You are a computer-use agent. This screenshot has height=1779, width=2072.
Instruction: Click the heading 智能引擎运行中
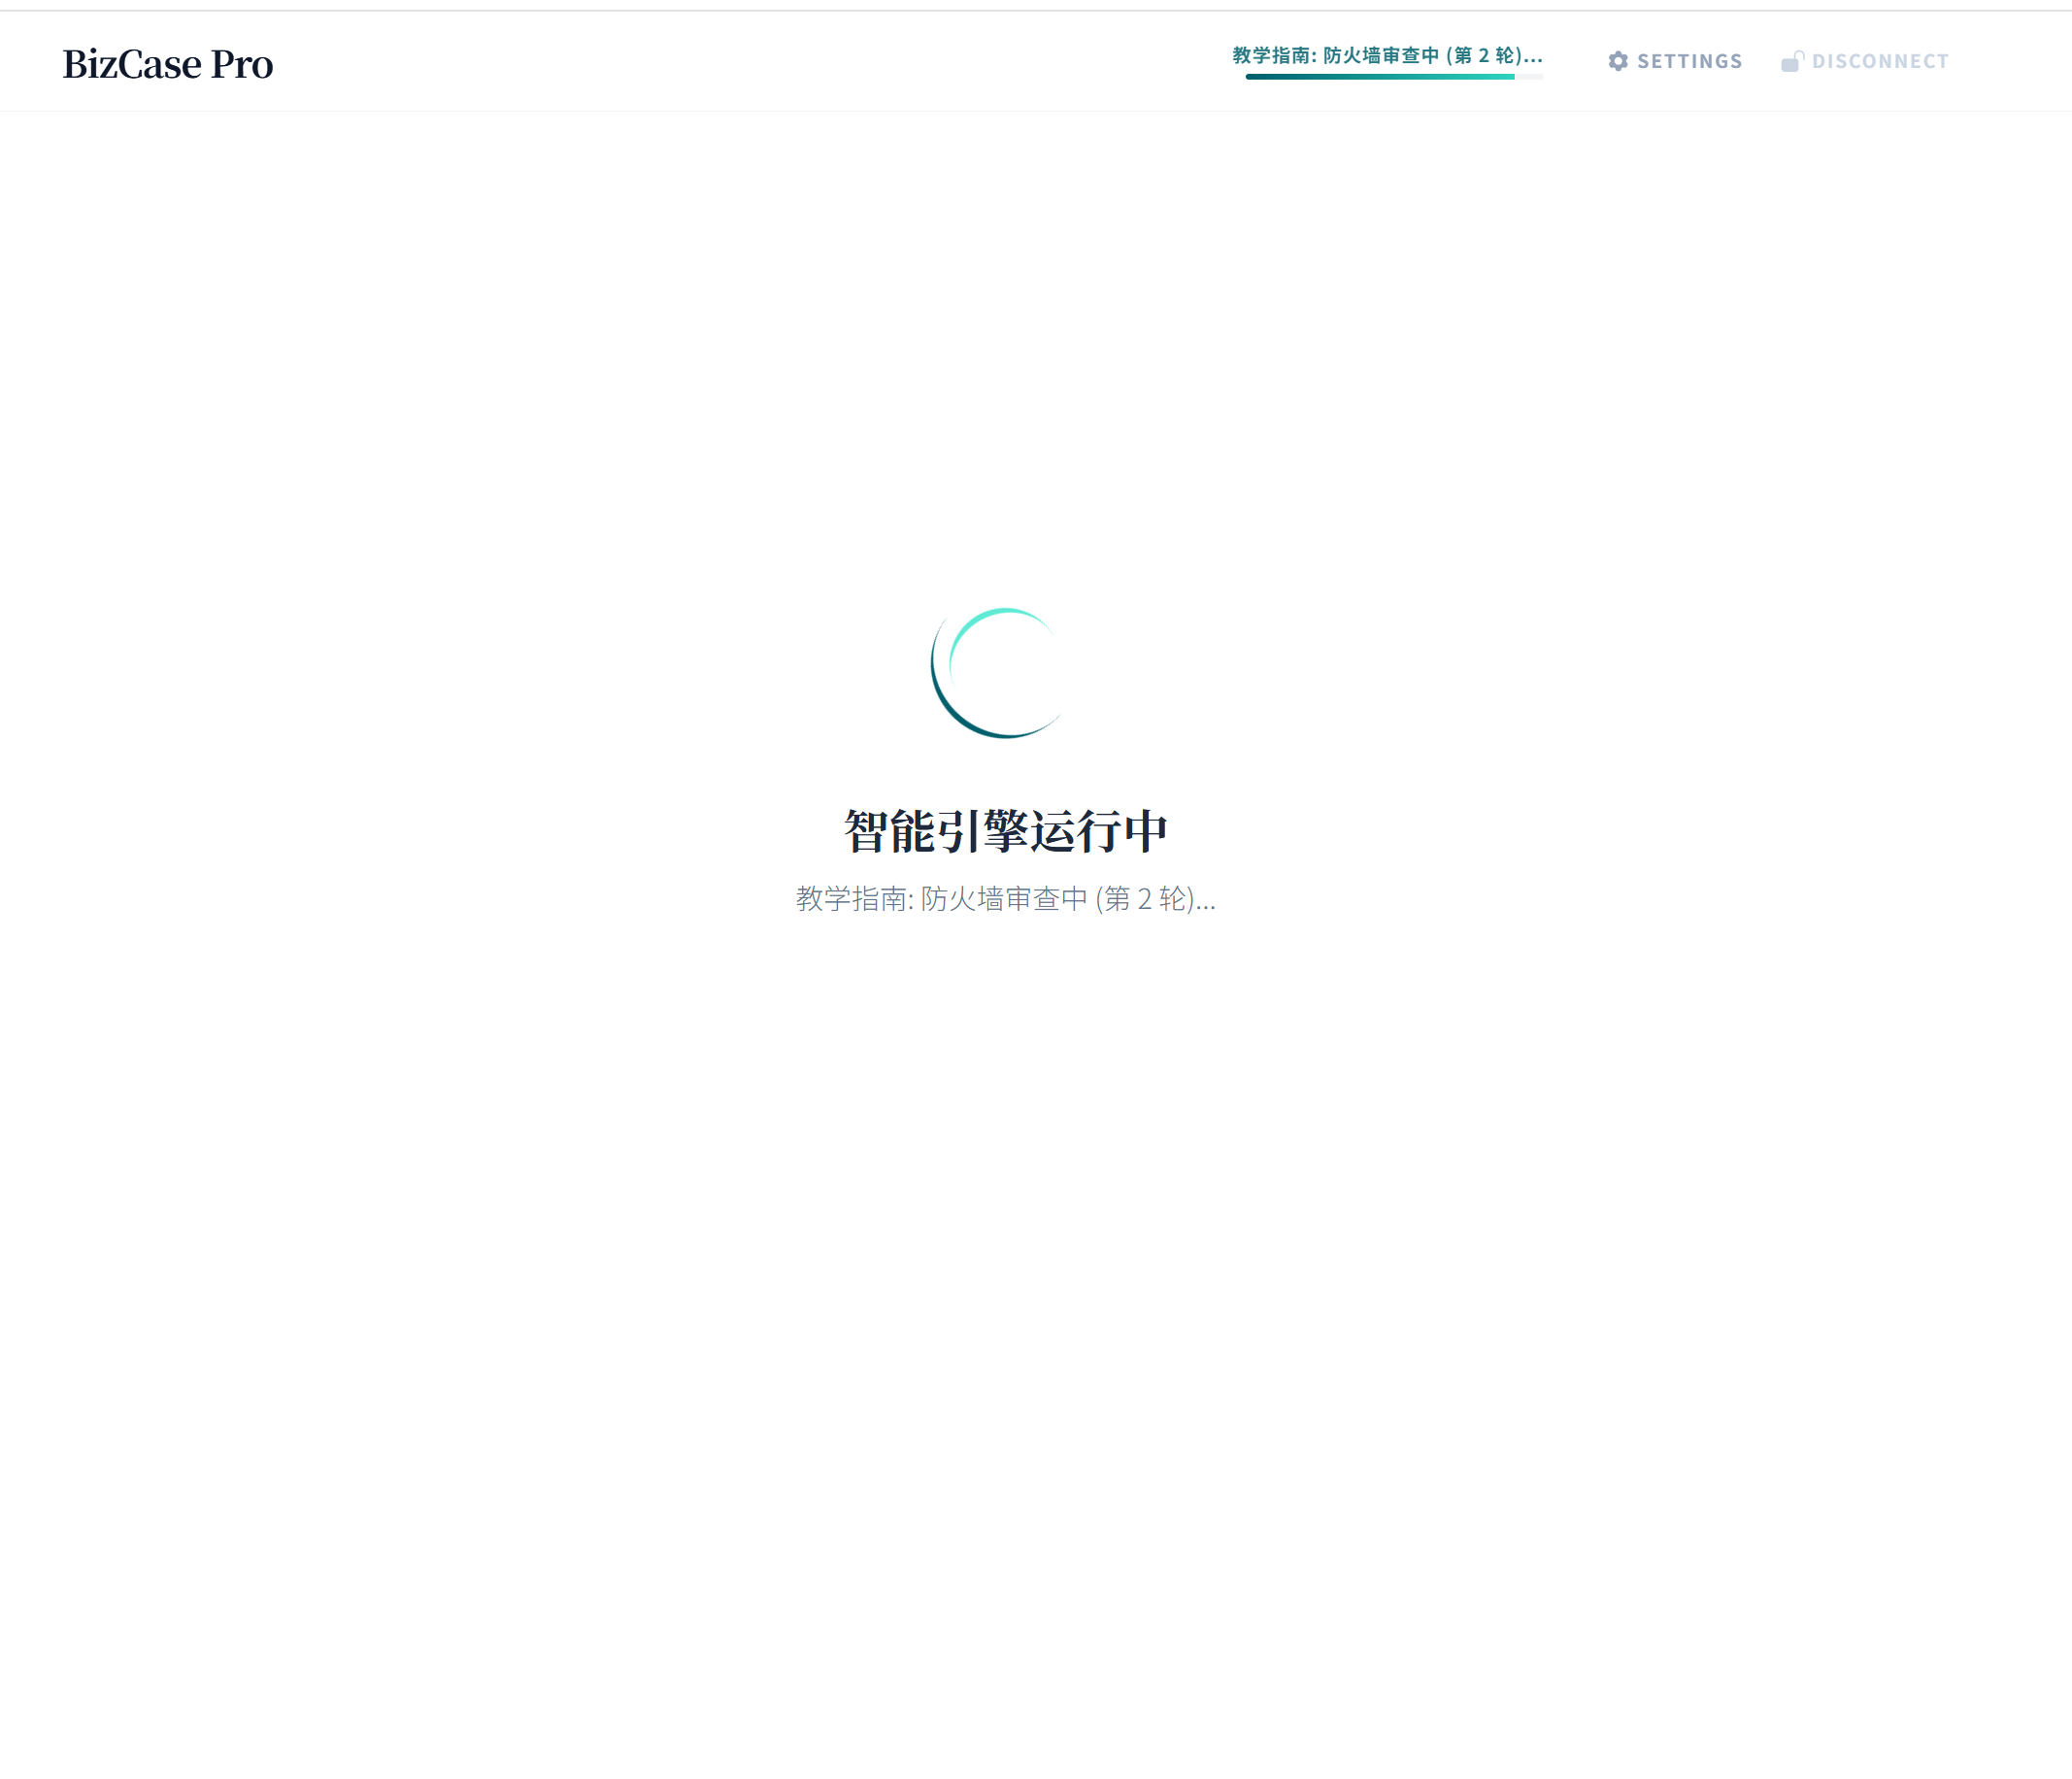1005,831
